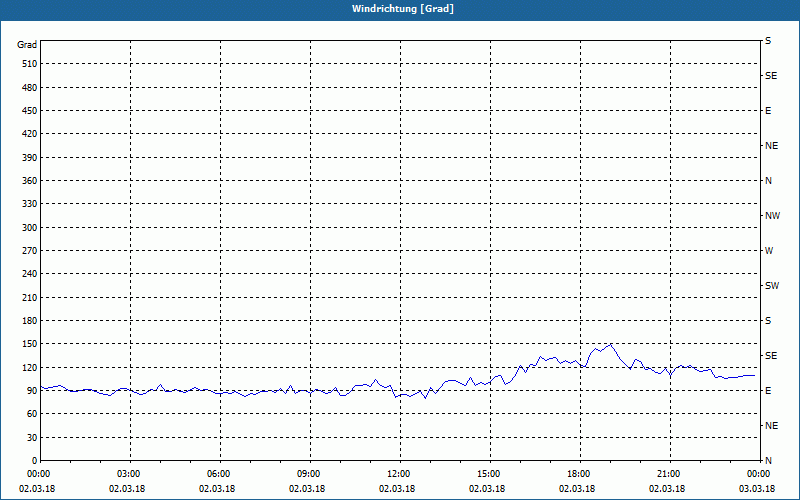Click the 510 value on the y-axis

(x=30, y=64)
